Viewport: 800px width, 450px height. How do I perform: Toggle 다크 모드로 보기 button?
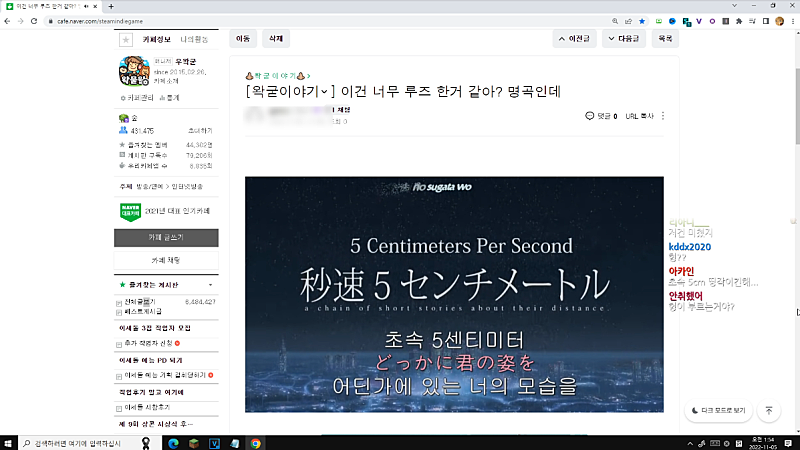point(718,411)
